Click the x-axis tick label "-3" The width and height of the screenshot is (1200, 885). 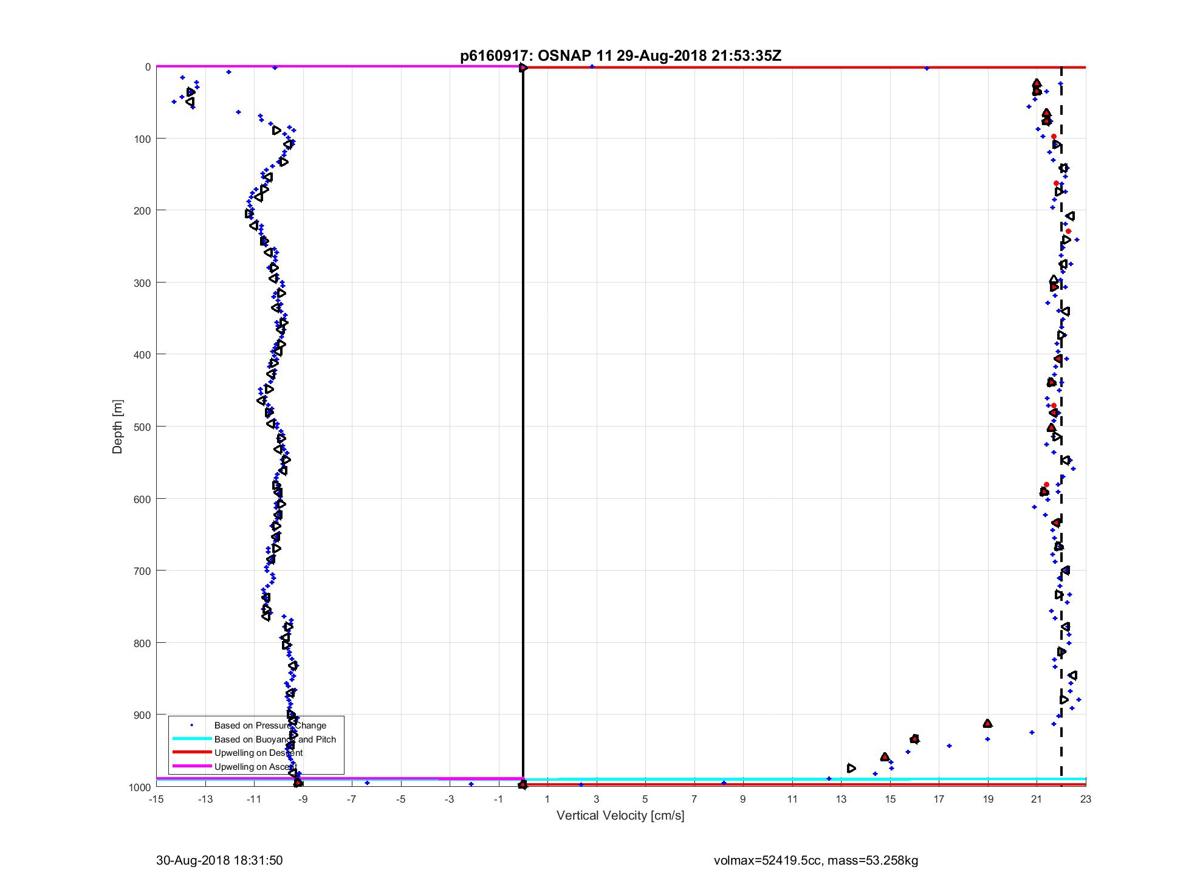click(x=450, y=799)
